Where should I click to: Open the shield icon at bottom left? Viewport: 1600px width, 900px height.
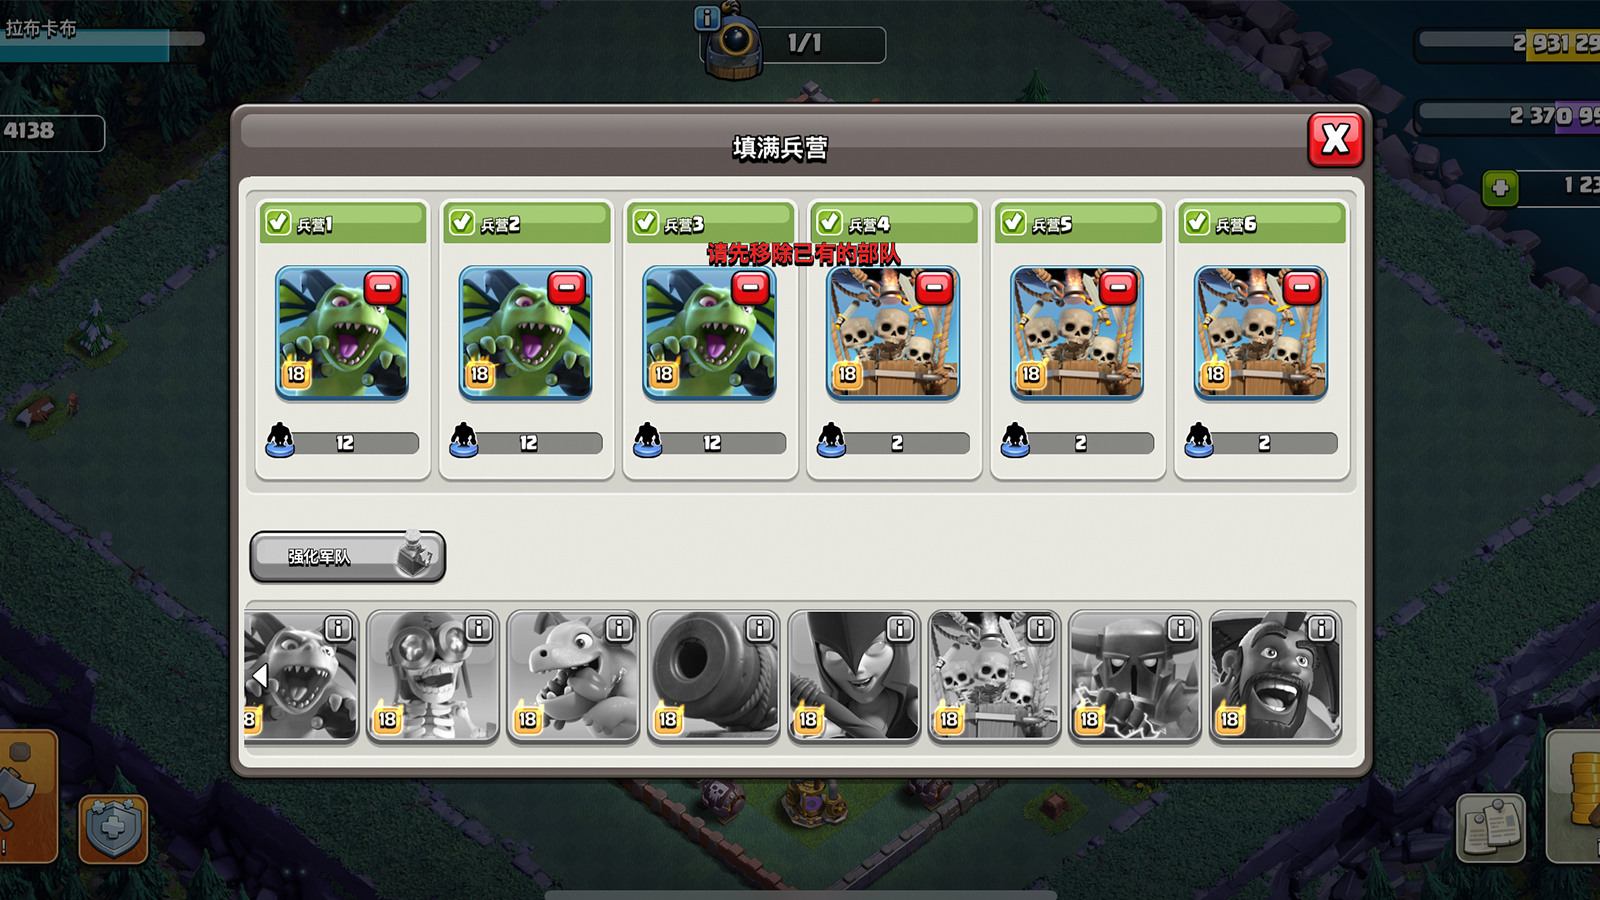(113, 829)
